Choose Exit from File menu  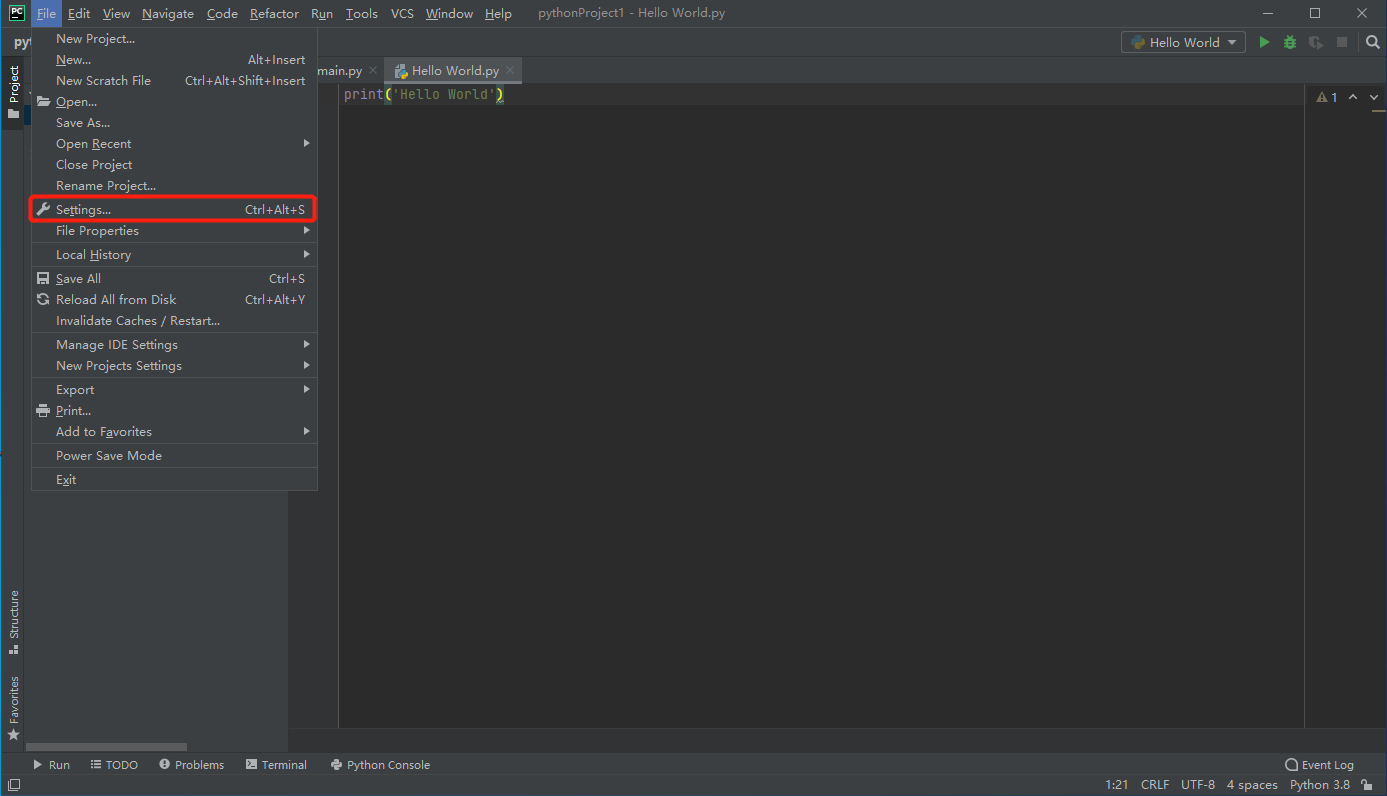(174, 480)
